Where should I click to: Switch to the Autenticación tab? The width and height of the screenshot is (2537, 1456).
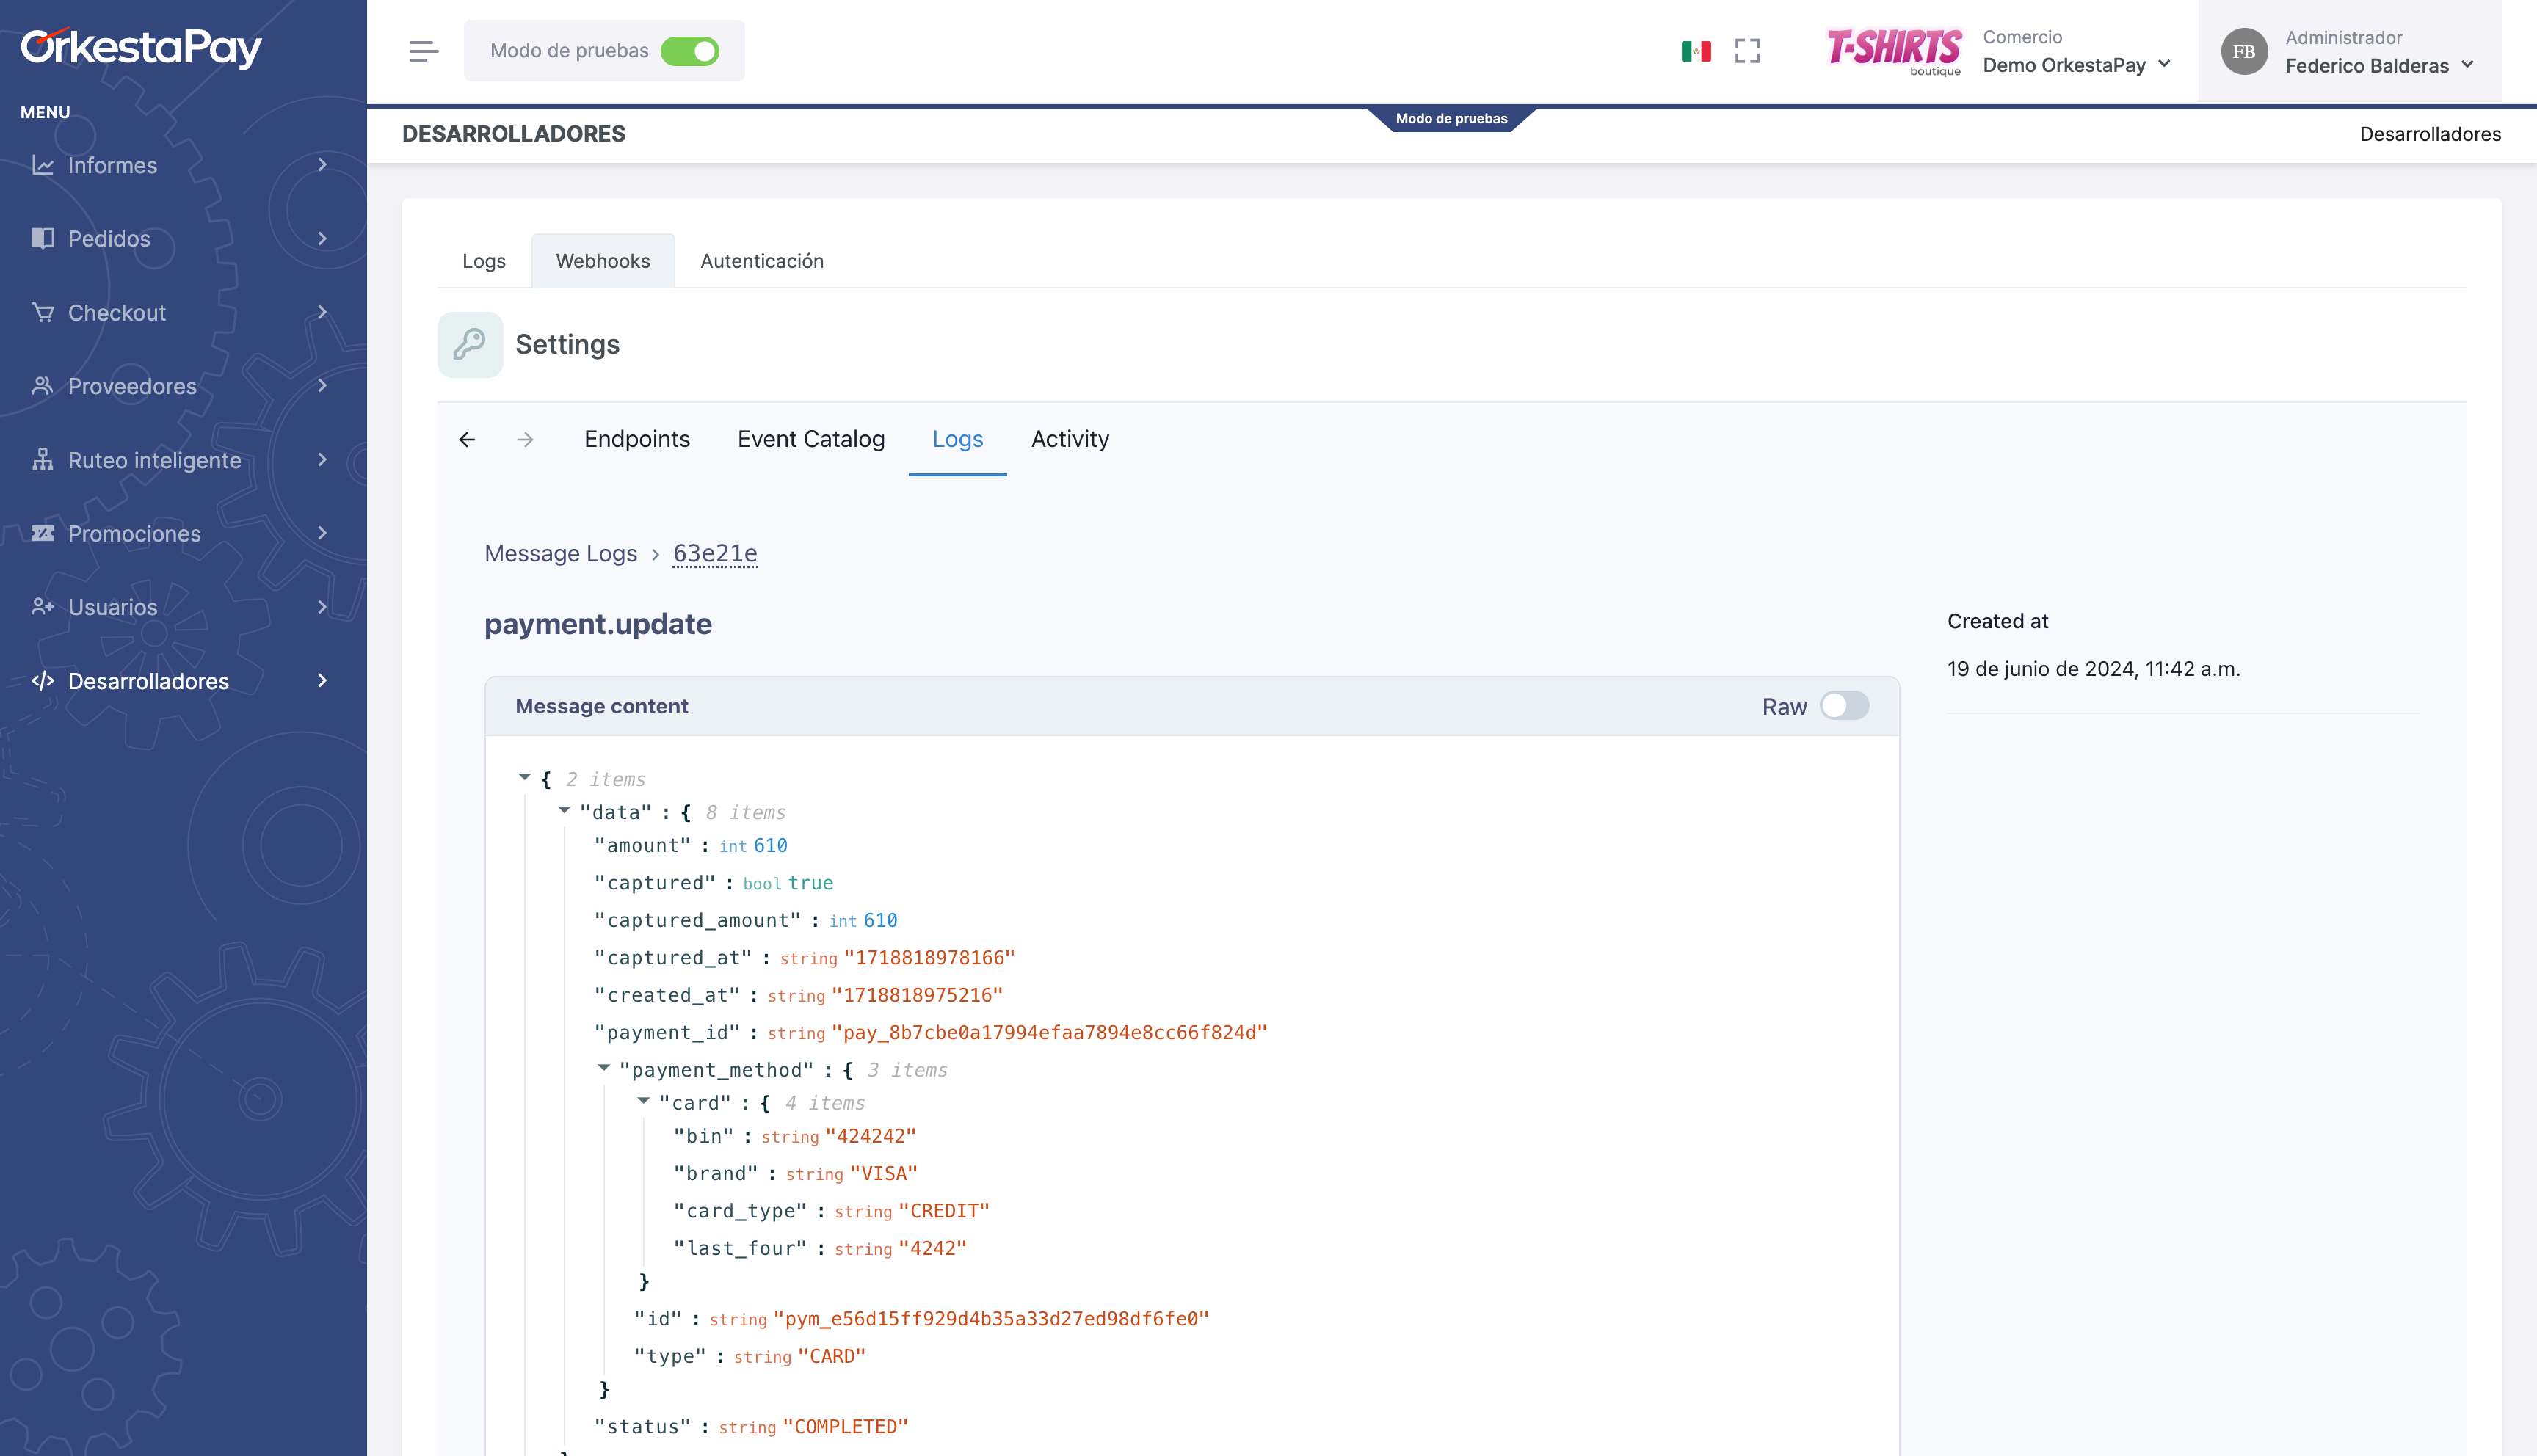click(x=762, y=261)
